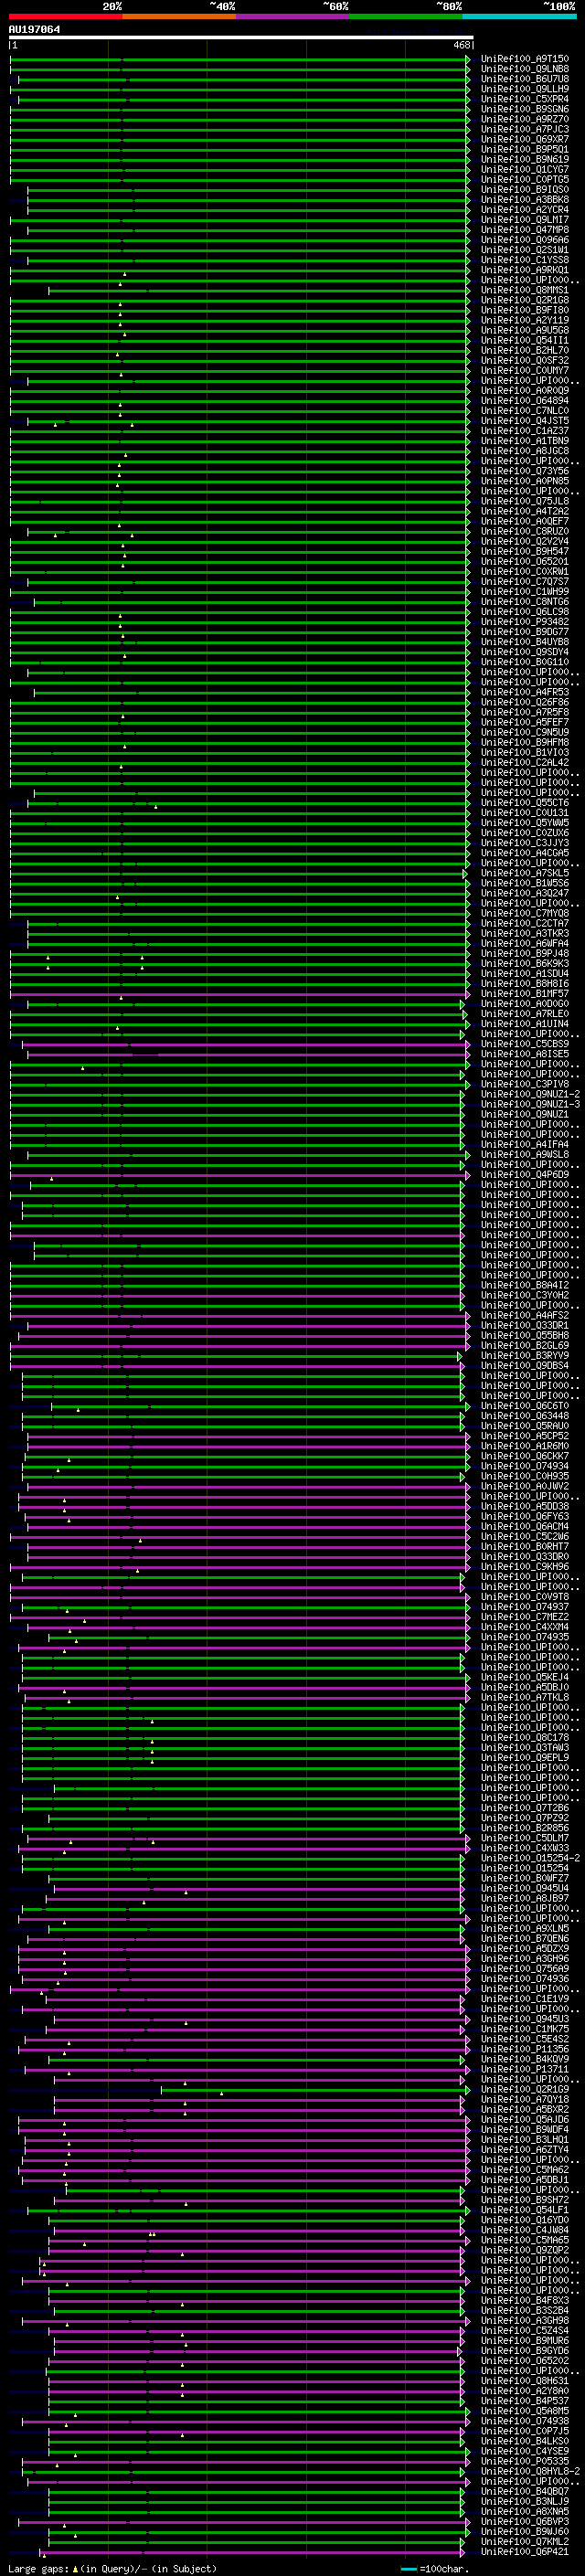Click the red 20% identity legend segment
Screen dimensions: 585x2576
tap(65, 16)
